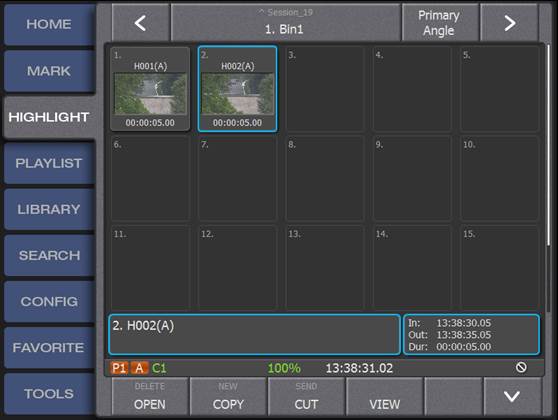Click the CUT button

pos(306,397)
